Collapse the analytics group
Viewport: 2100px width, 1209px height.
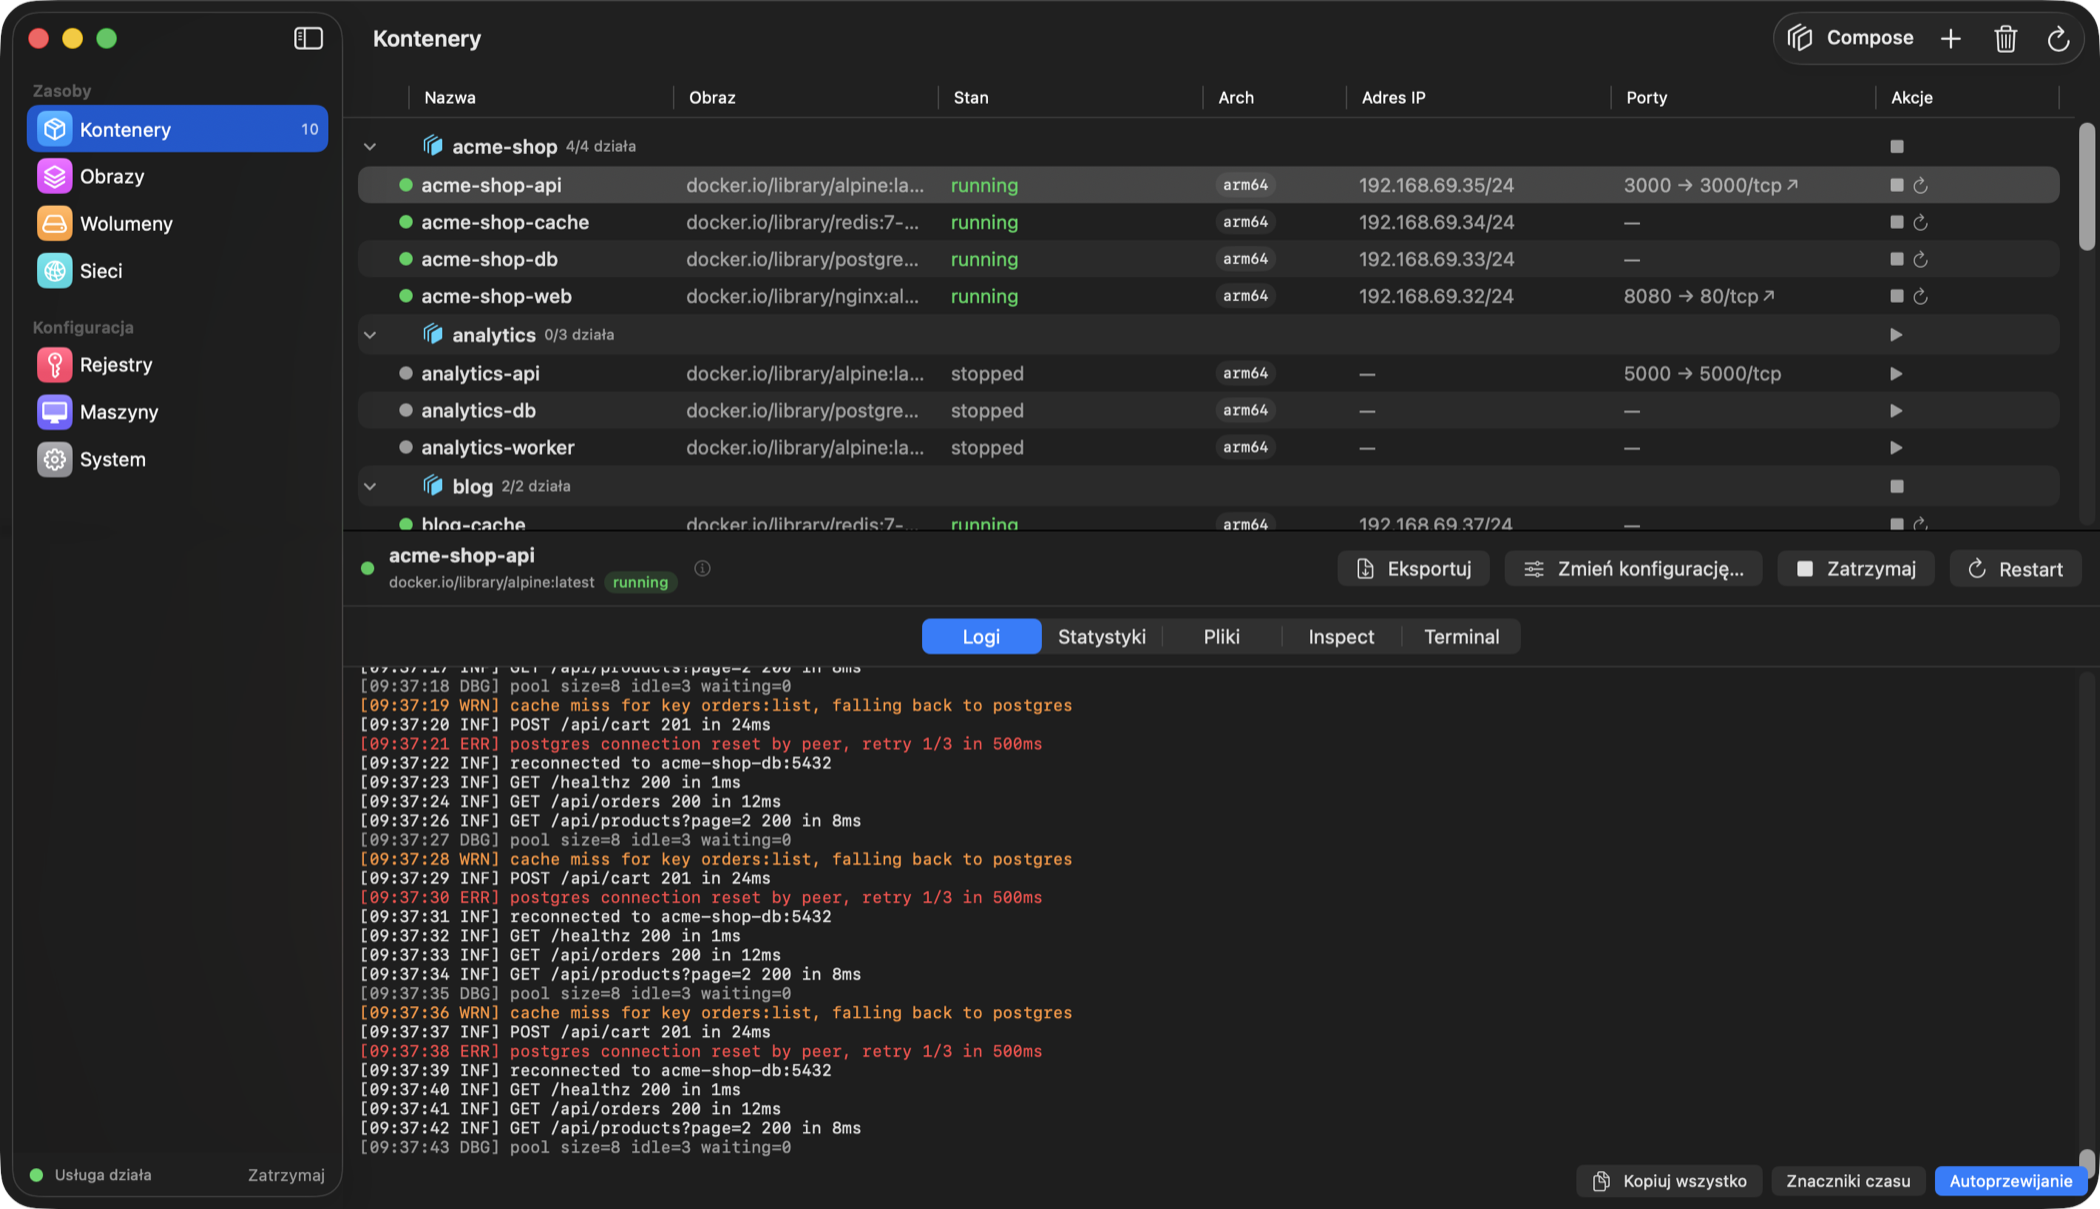pos(370,334)
